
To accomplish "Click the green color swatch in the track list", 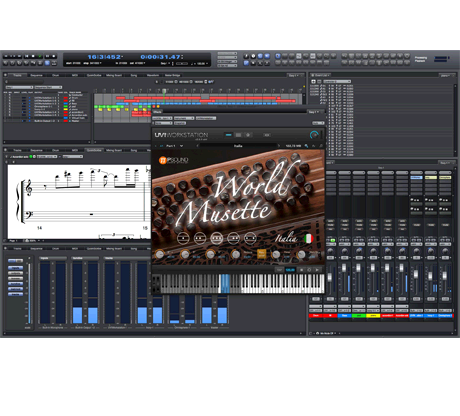I will (x=66, y=106).
